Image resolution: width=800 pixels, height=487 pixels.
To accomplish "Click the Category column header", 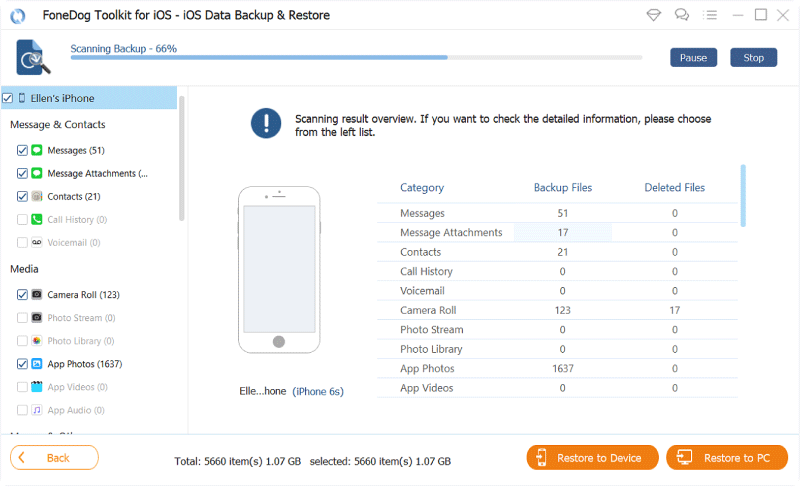I will click(422, 188).
